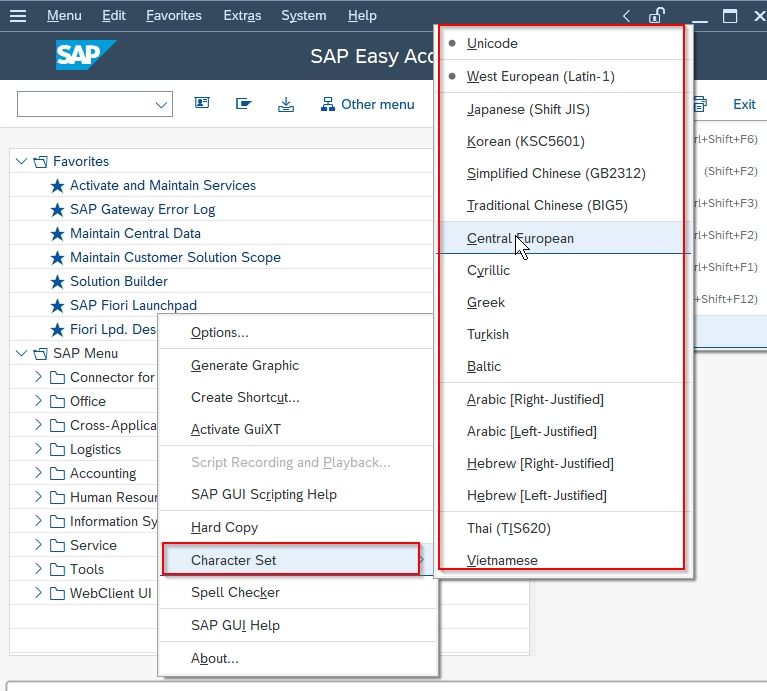This screenshot has height=691, width=767.
Task: Choose Japanese (Shift JIS) character set
Action: pyautogui.click(x=562, y=109)
